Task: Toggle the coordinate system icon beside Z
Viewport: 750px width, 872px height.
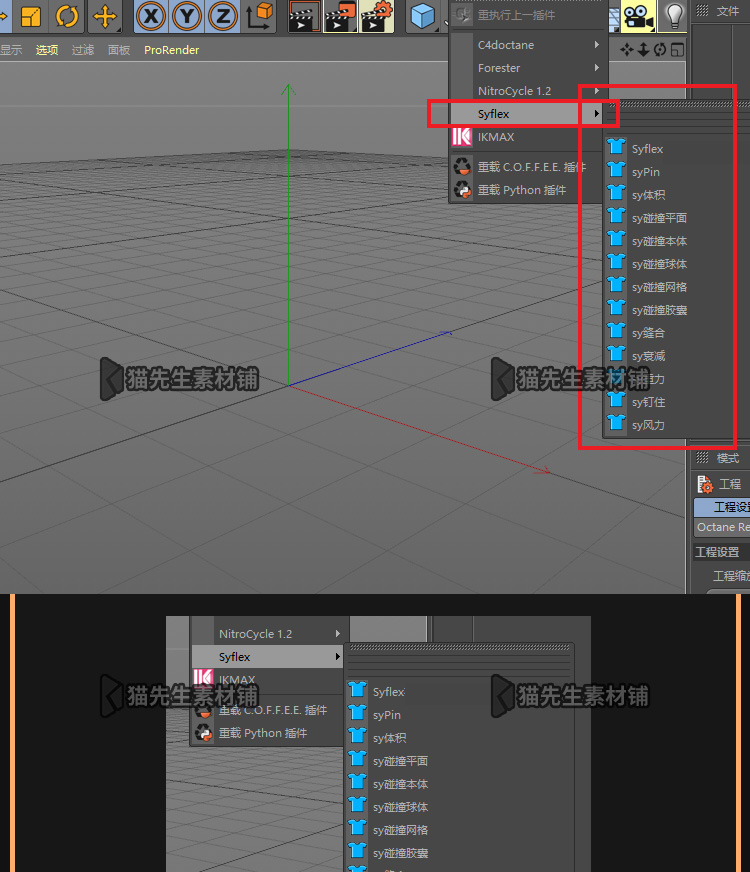Action: pyautogui.click(x=259, y=16)
